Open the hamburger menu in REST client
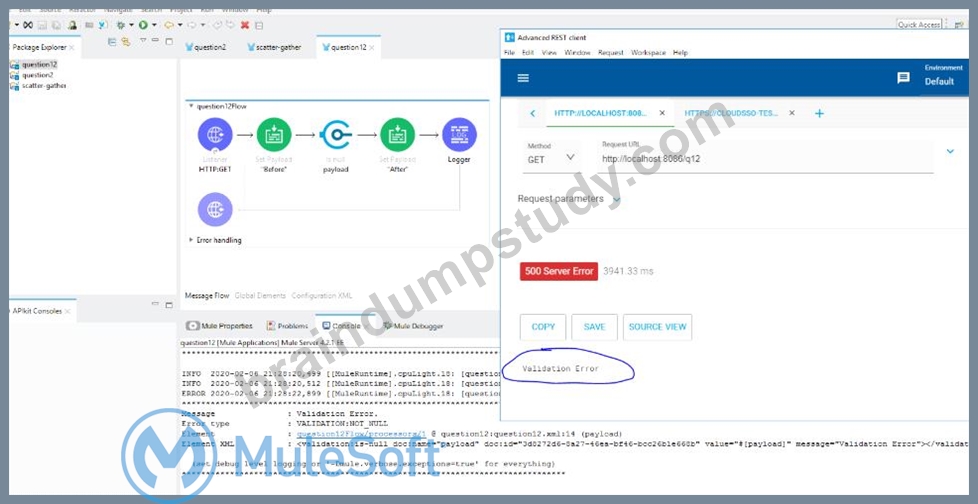Screen dimensions: 978x504 click(x=523, y=78)
